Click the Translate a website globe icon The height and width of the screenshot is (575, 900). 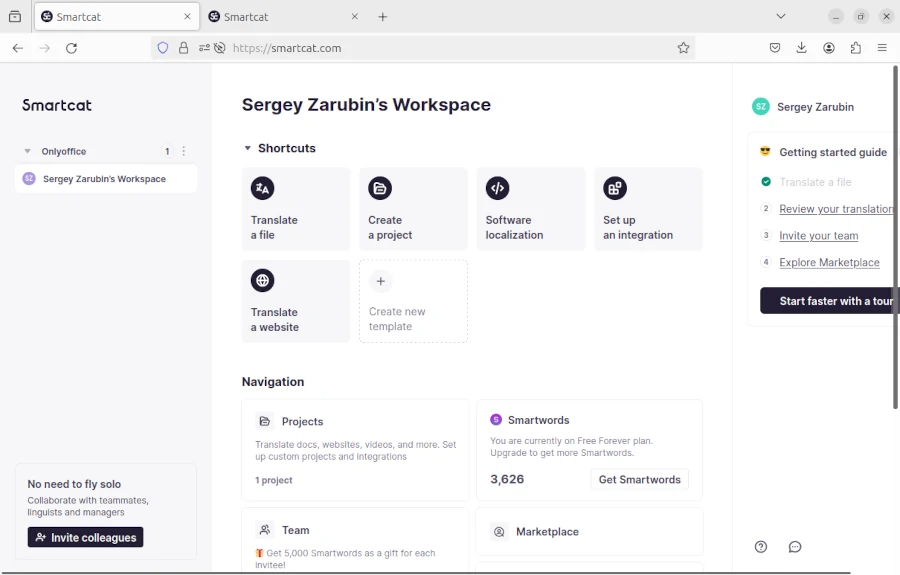[x=262, y=281]
